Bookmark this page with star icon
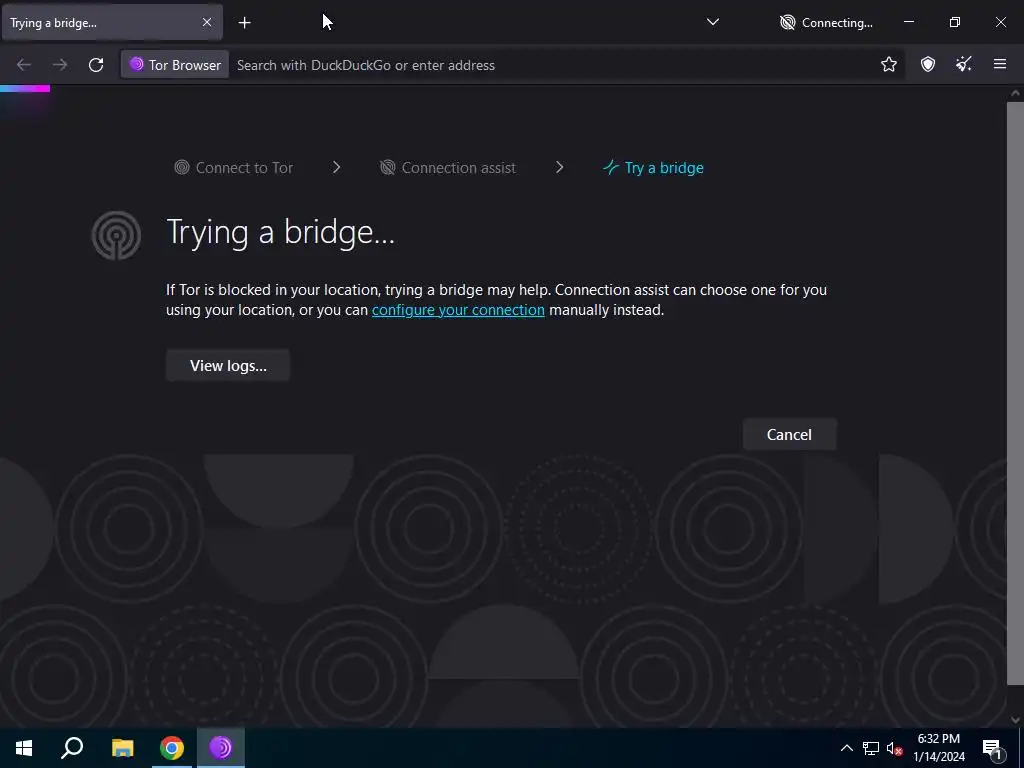Image resolution: width=1024 pixels, height=768 pixels. pyautogui.click(x=888, y=64)
